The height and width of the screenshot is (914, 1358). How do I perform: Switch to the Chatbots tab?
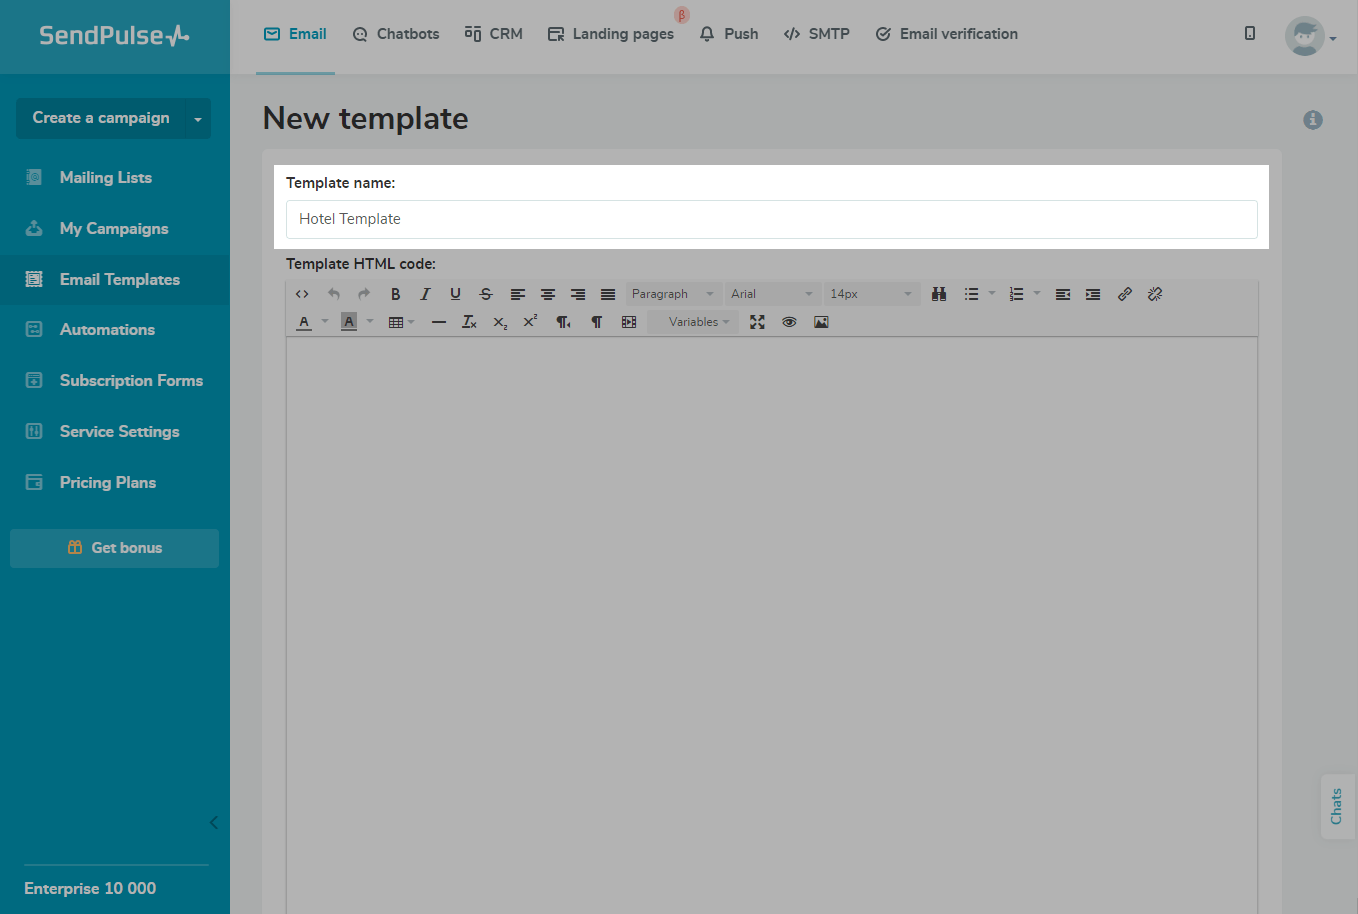[x=396, y=34]
